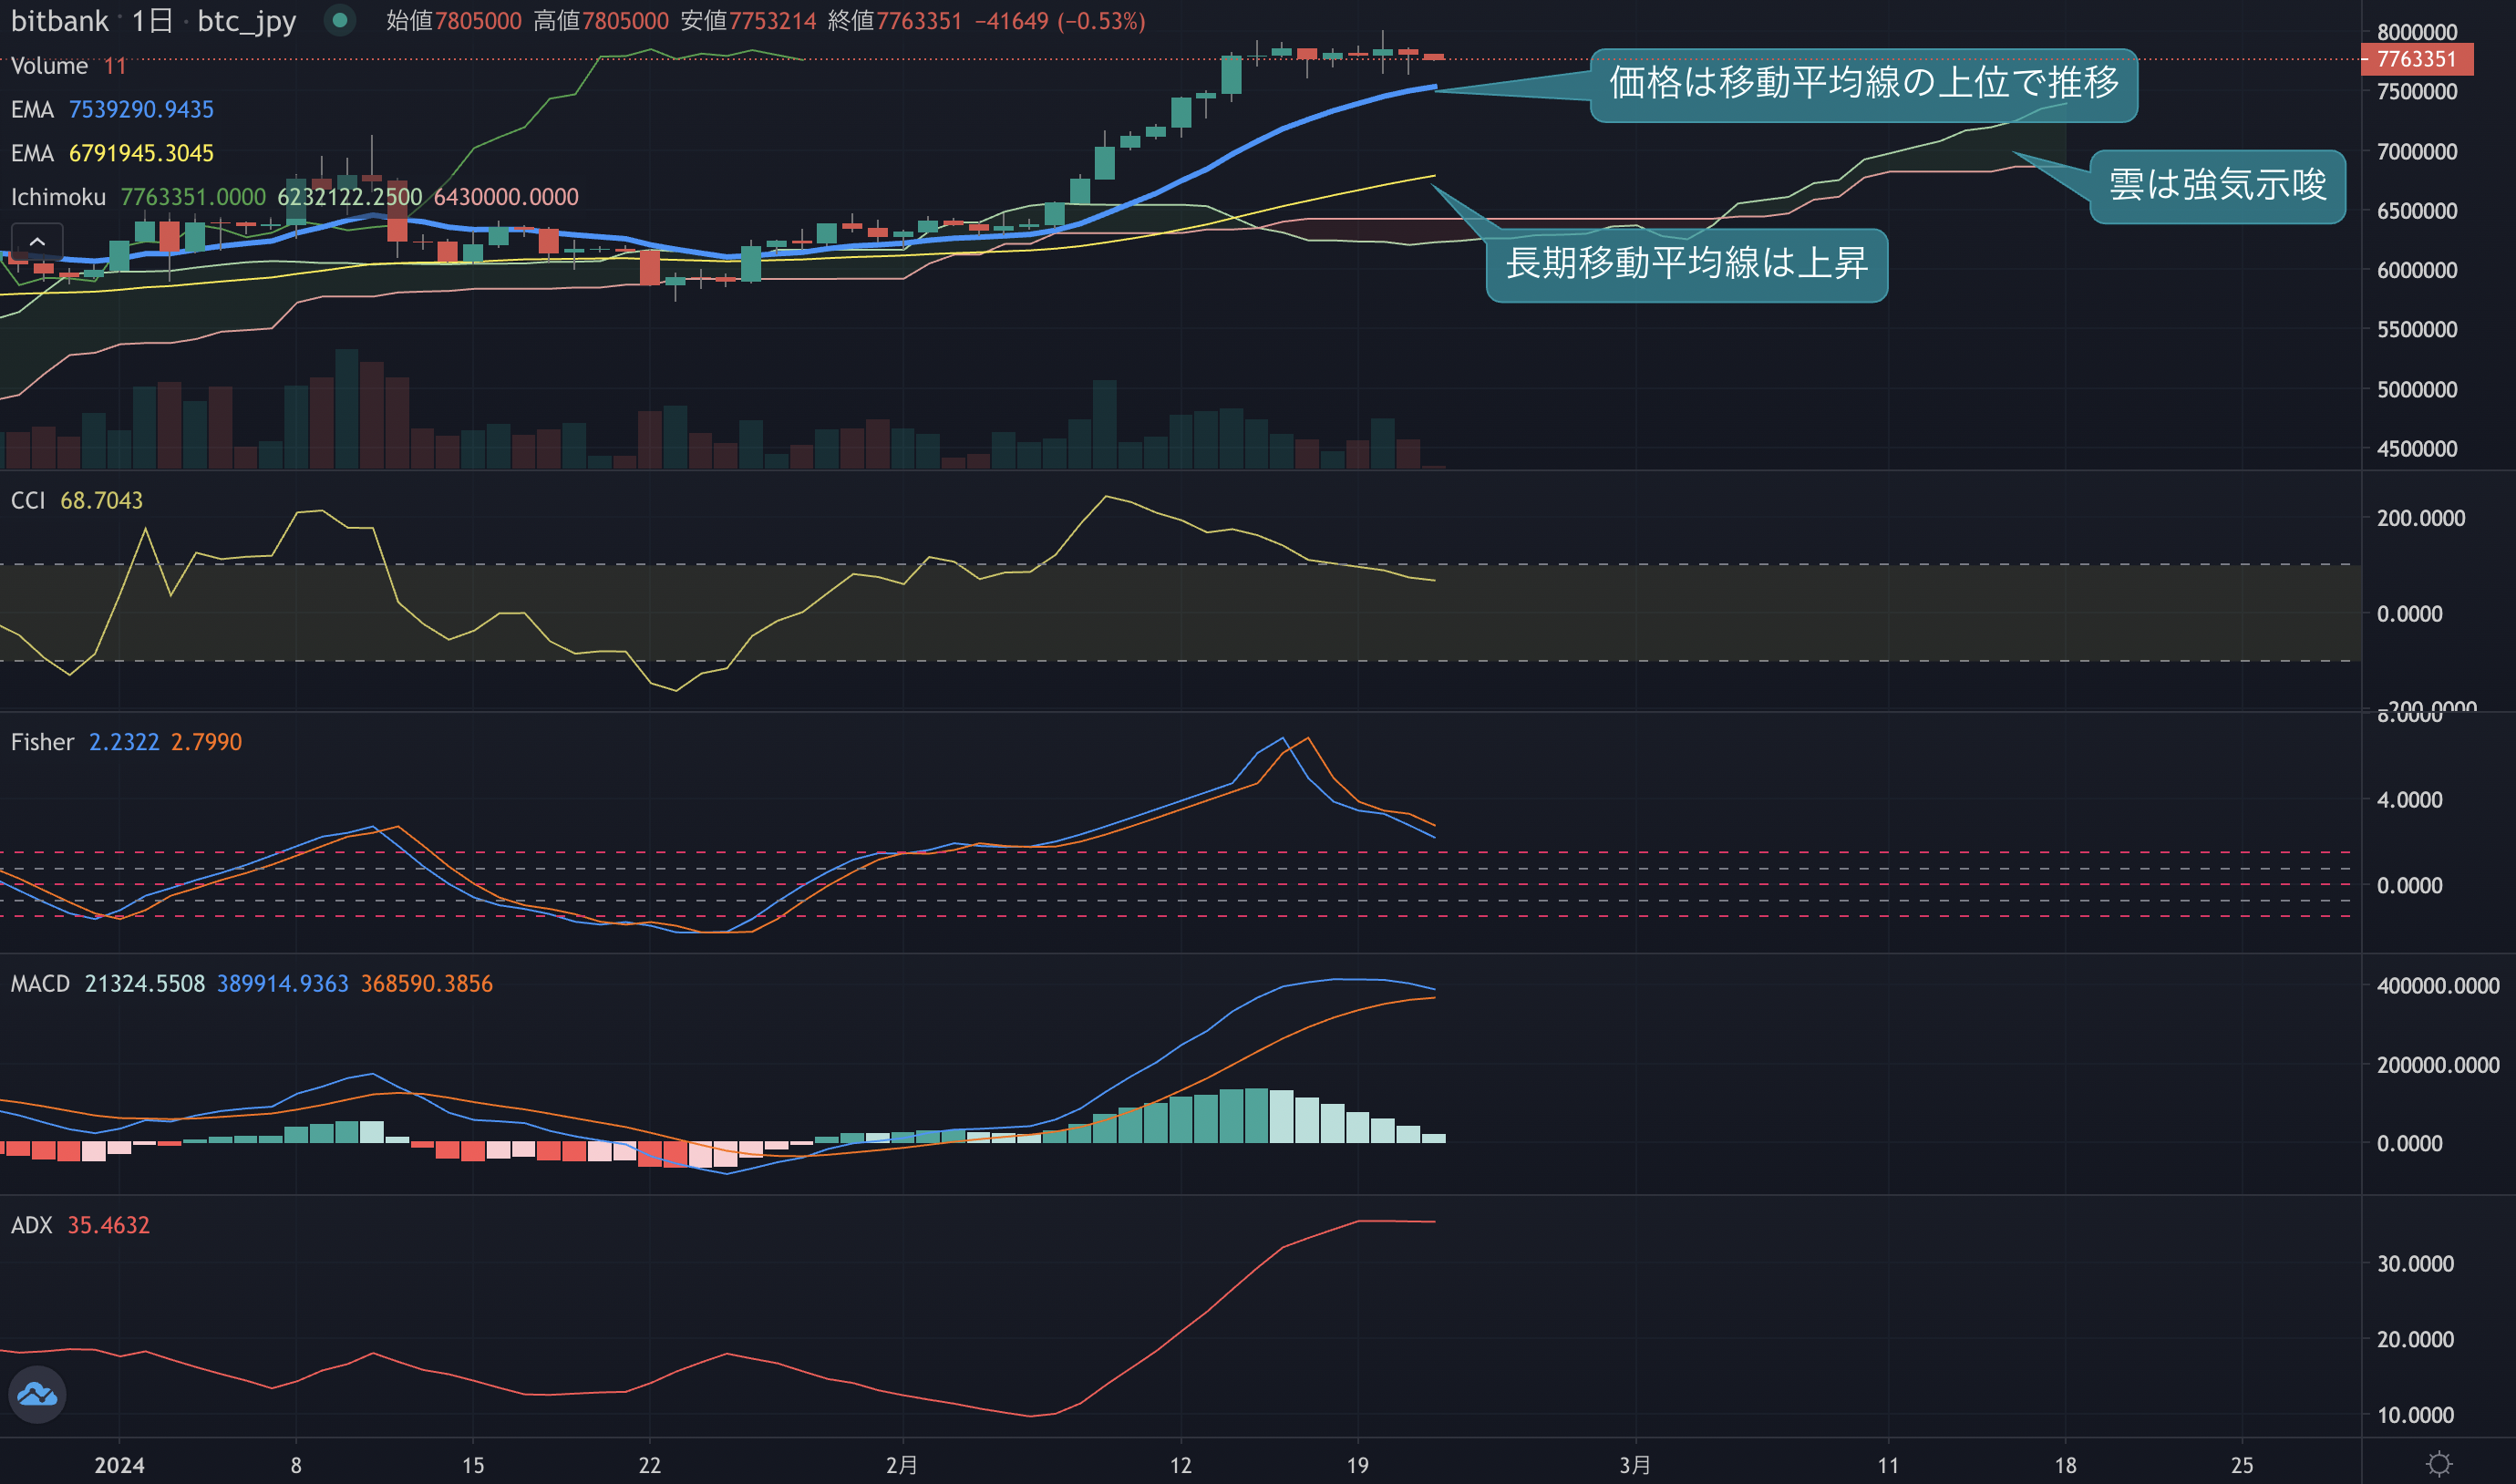Image resolution: width=2516 pixels, height=1484 pixels.
Task: Select the current price label 7763351
Action: (2417, 59)
